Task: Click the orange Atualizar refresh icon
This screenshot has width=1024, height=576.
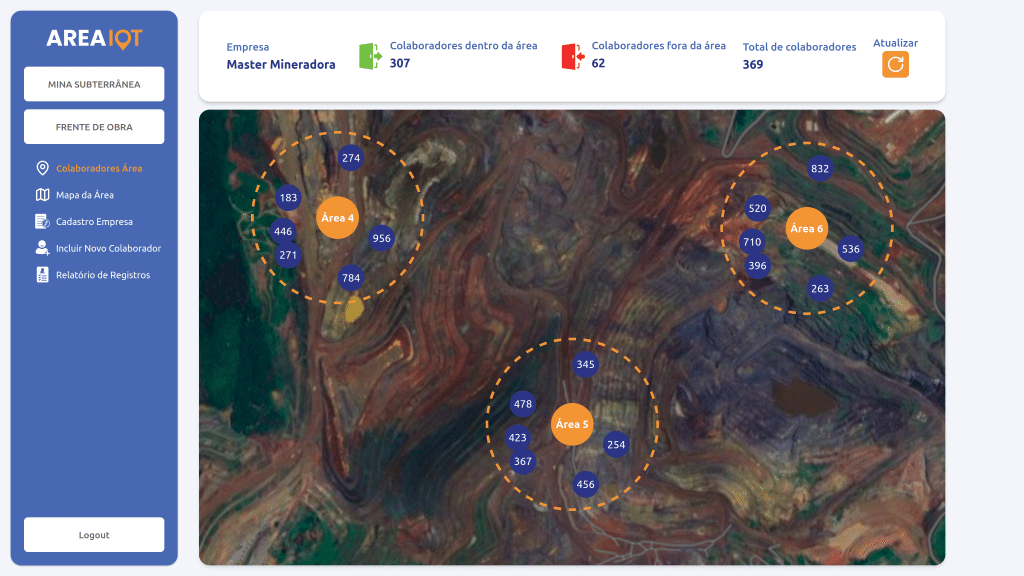Action: [895, 65]
